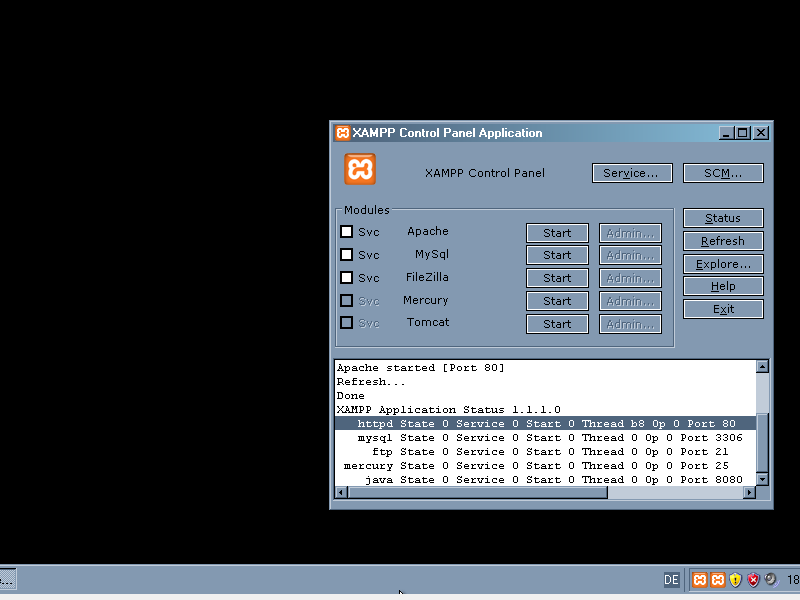Click the large orange XAMPP logo
Screen dimensions: 800x600
click(360, 169)
